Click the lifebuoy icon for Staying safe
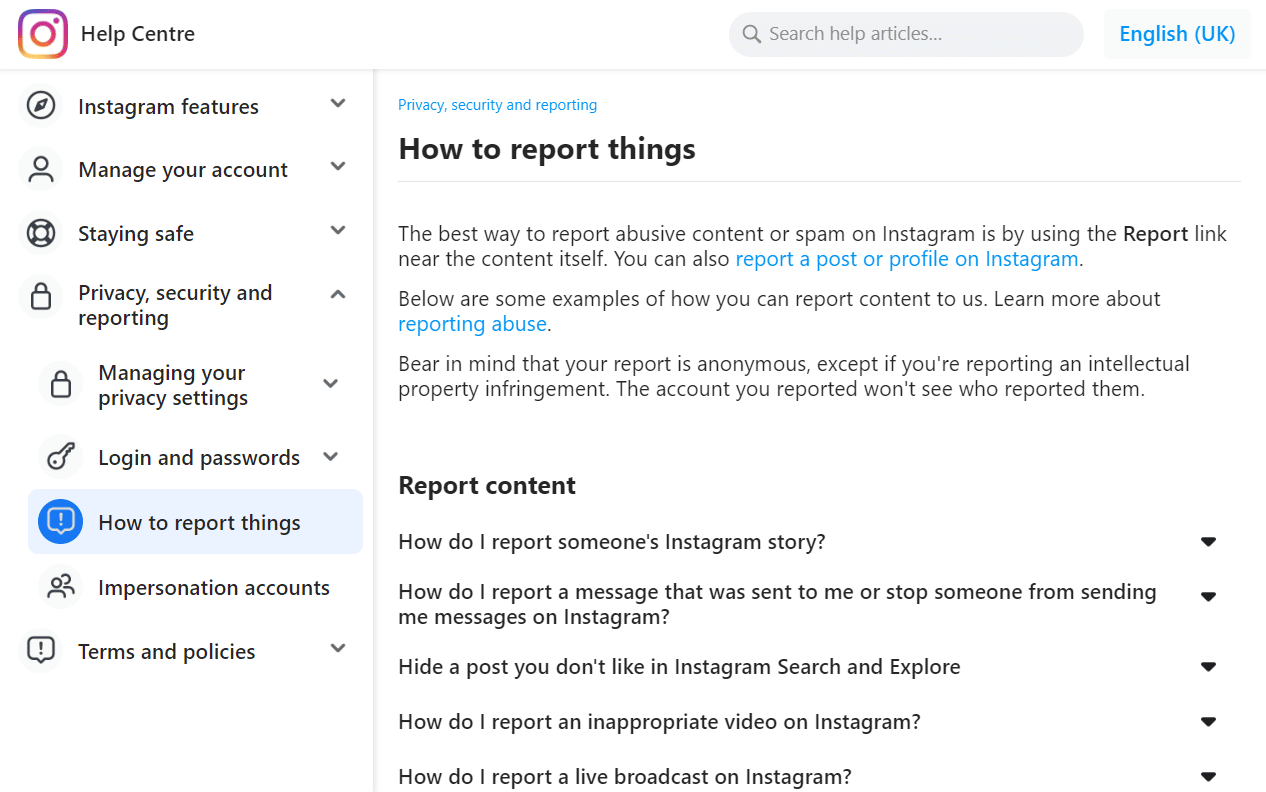Image resolution: width=1266 pixels, height=792 pixels. [x=41, y=233]
